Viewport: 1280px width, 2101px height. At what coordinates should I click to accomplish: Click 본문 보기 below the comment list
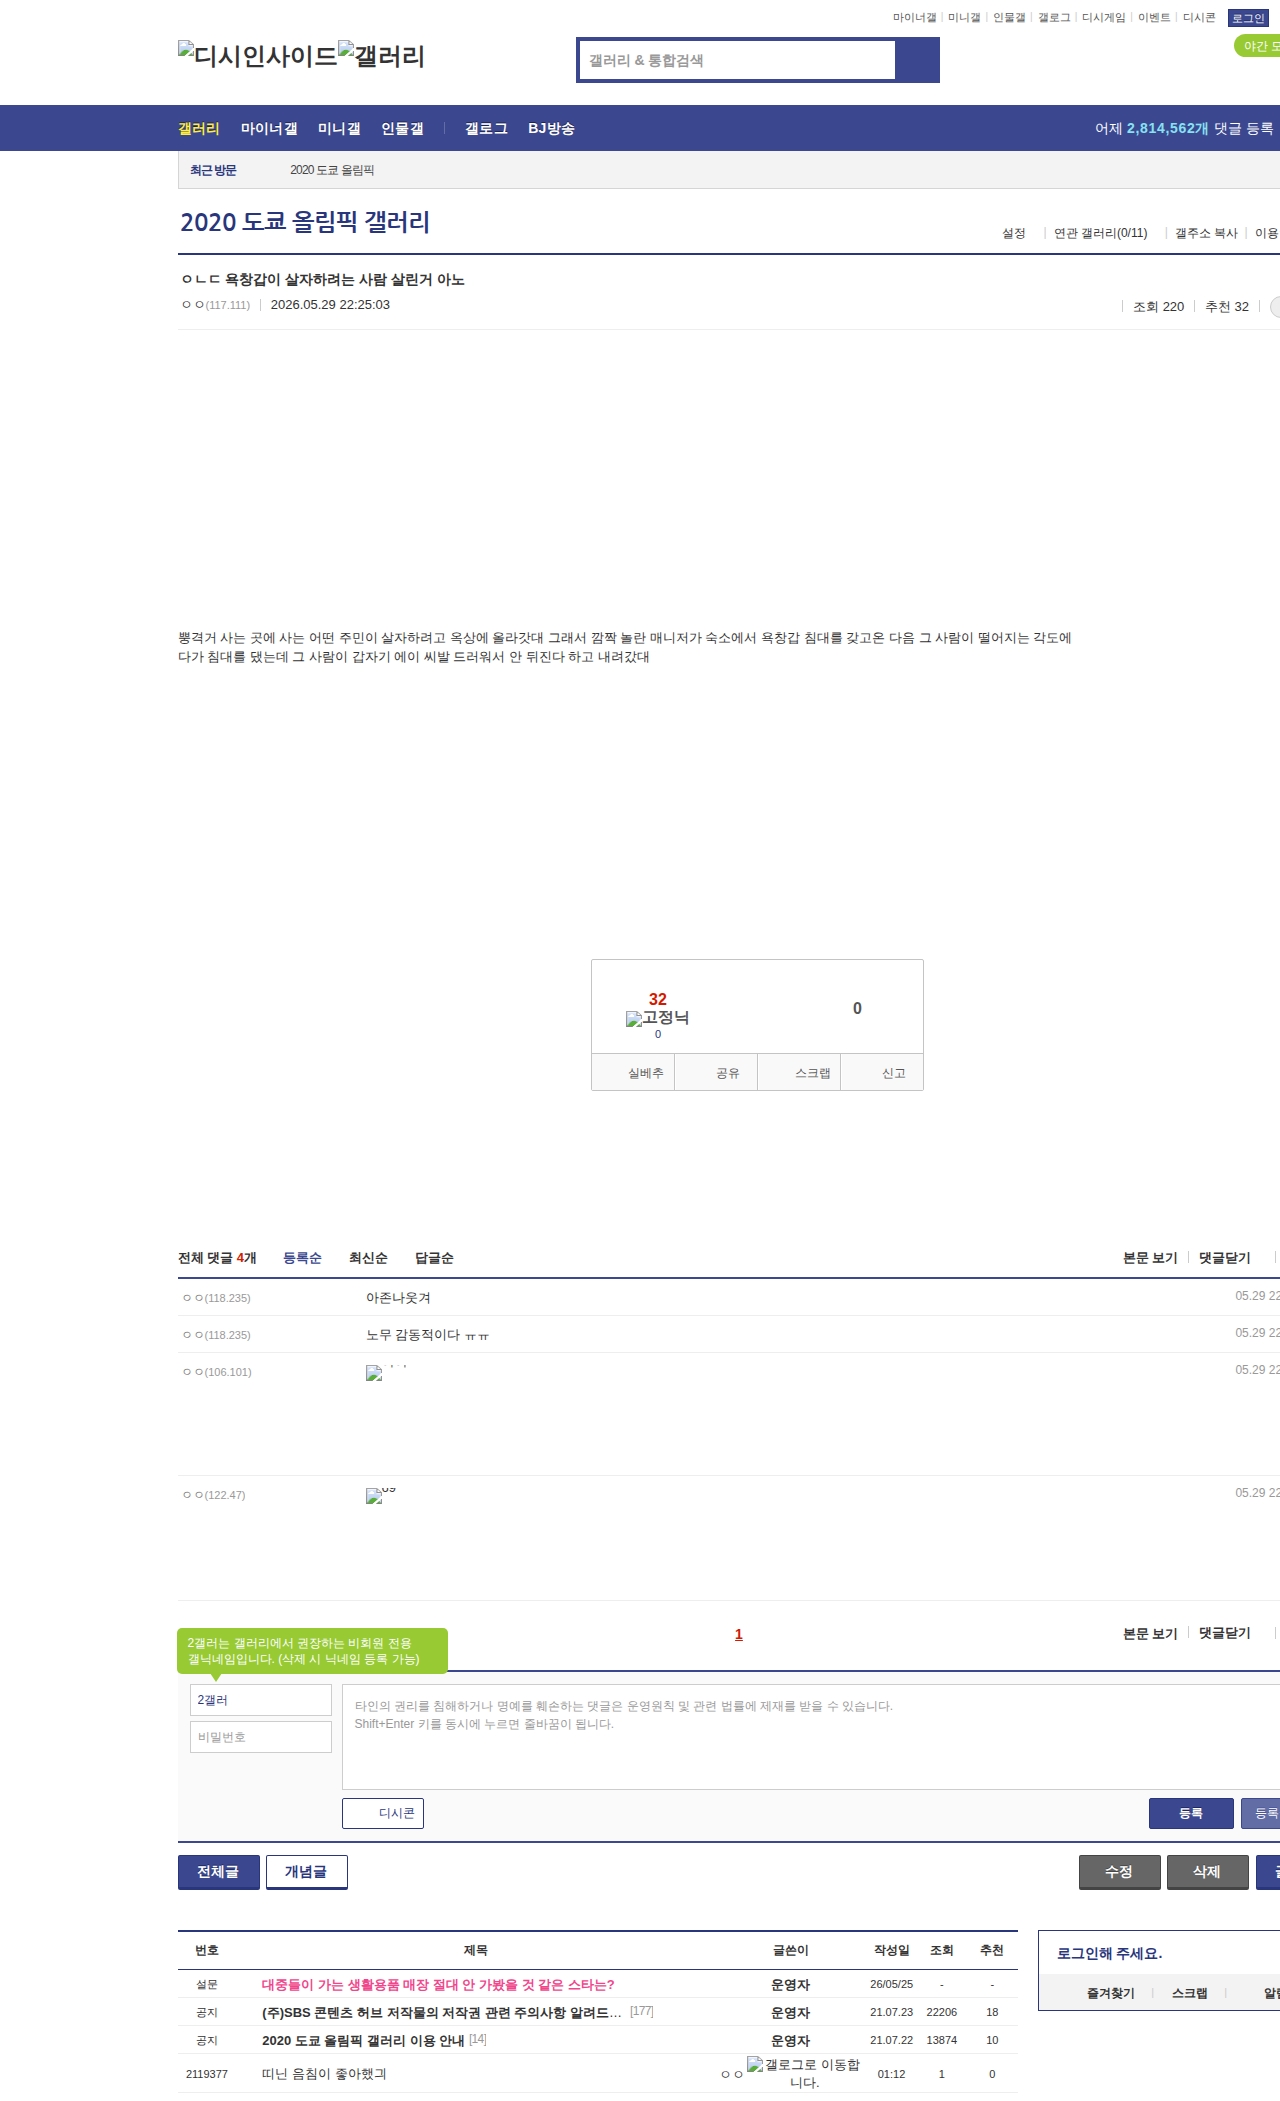(1150, 1633)
